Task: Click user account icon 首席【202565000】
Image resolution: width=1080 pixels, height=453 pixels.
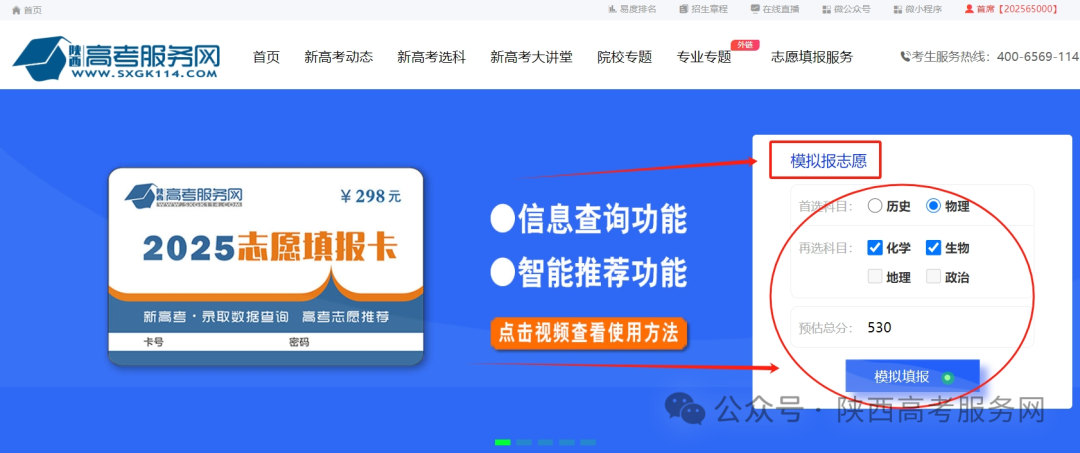Action: pos(969,9)
